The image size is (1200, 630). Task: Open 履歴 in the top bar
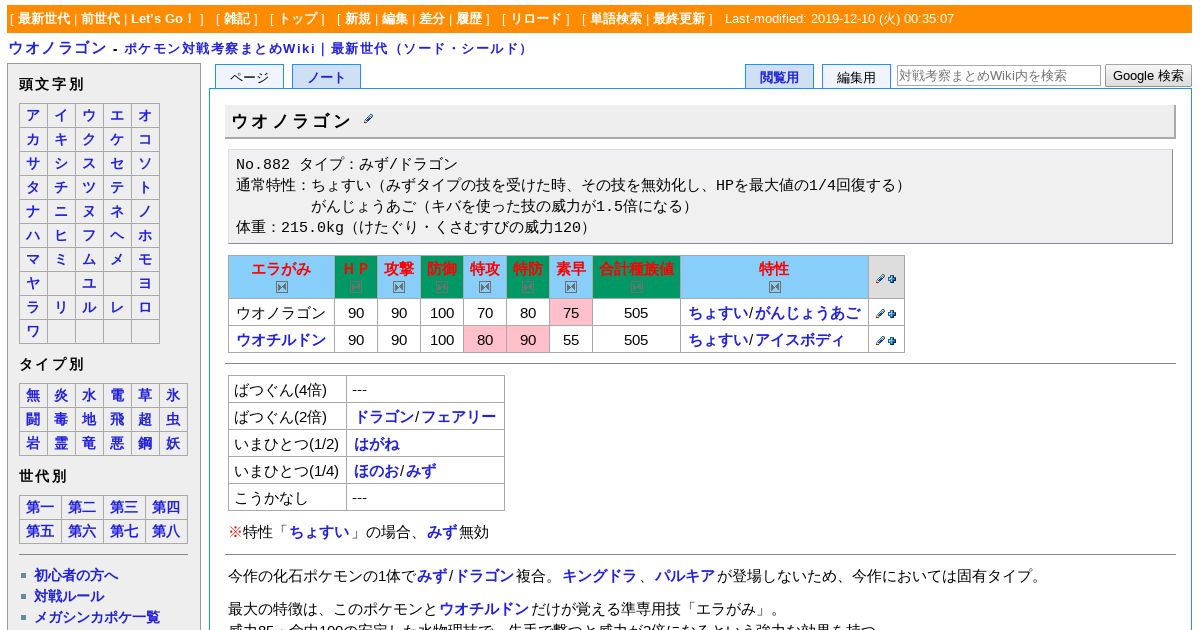[x=469, y=19]
